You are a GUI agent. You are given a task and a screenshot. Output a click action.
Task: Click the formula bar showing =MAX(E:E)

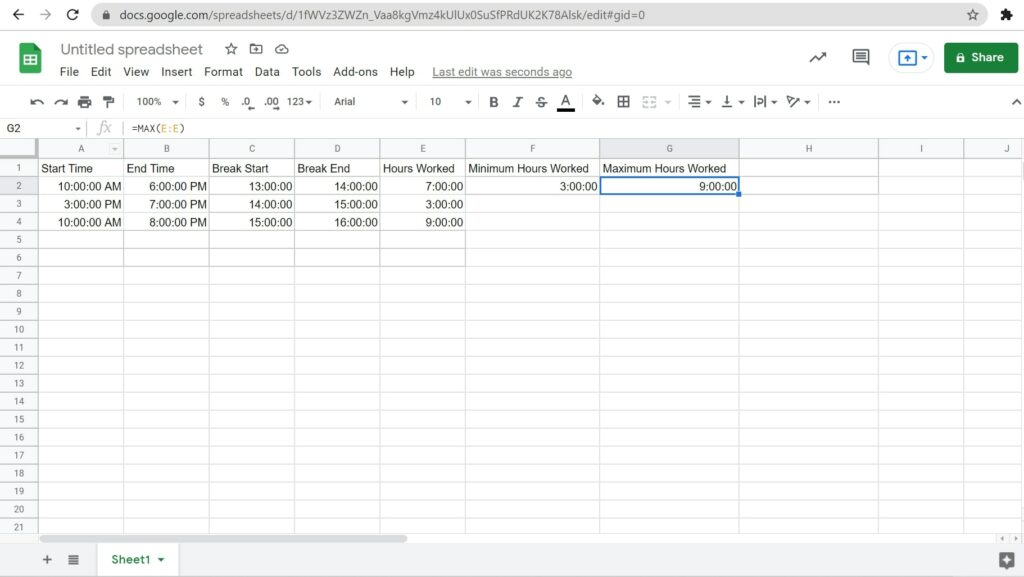pos(400,128)
